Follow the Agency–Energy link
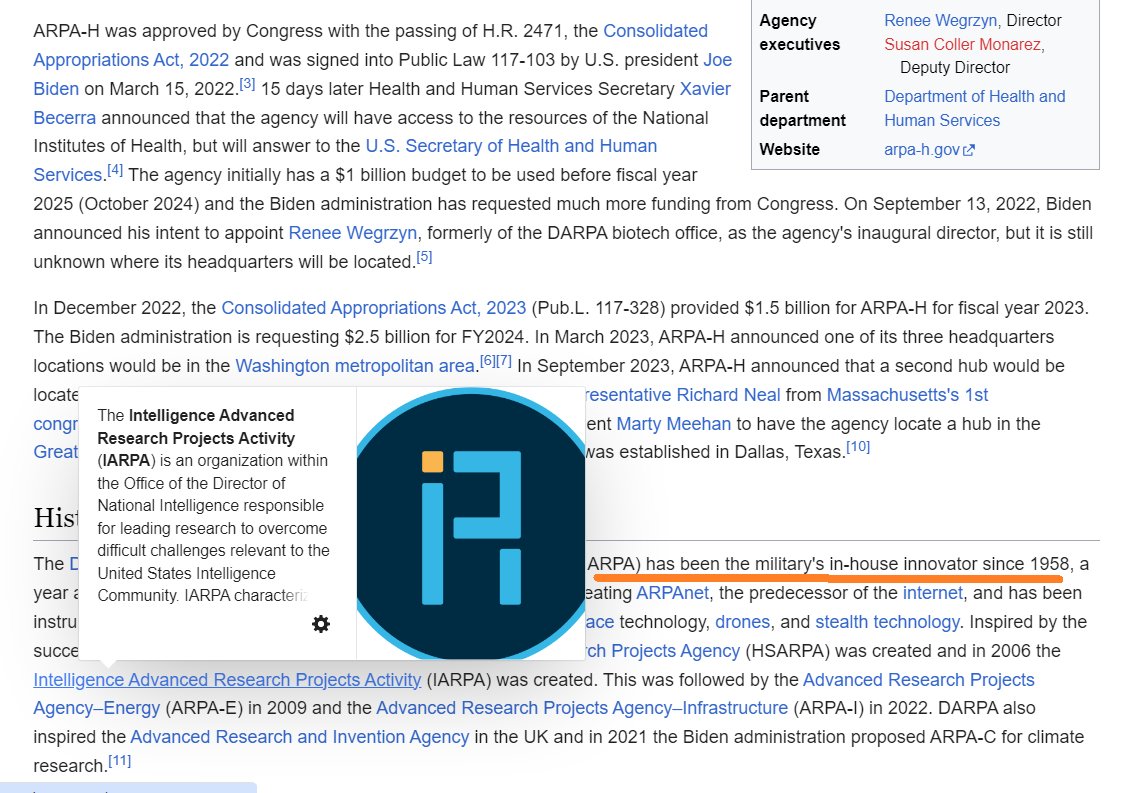Image resolution: width=1137 pixels, height=793 pixels. (96, 708)
